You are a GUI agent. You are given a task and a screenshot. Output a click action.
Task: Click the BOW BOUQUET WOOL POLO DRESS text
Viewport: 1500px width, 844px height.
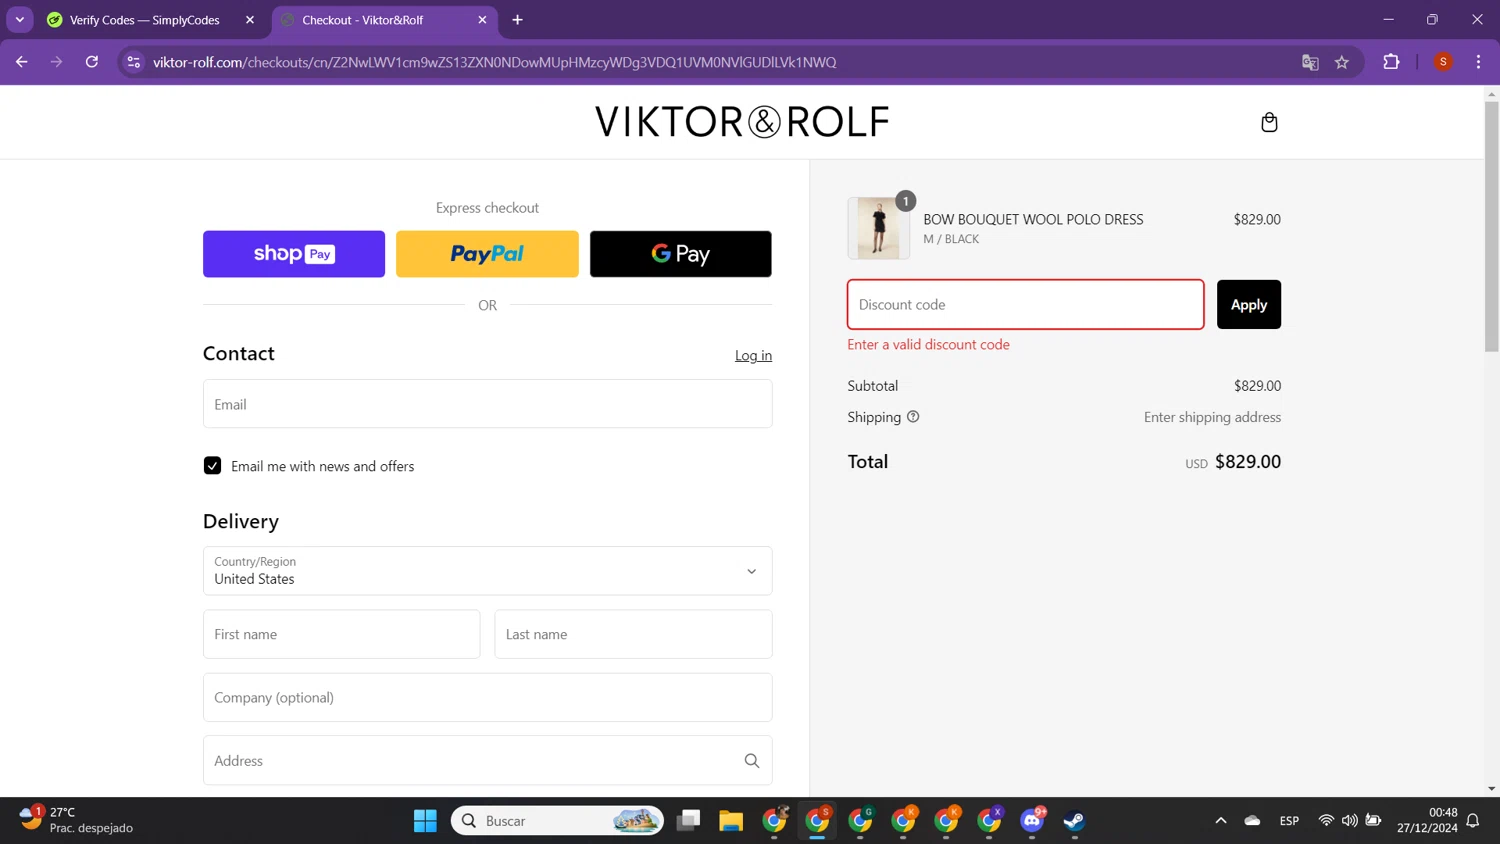(x=1033, y=219)
